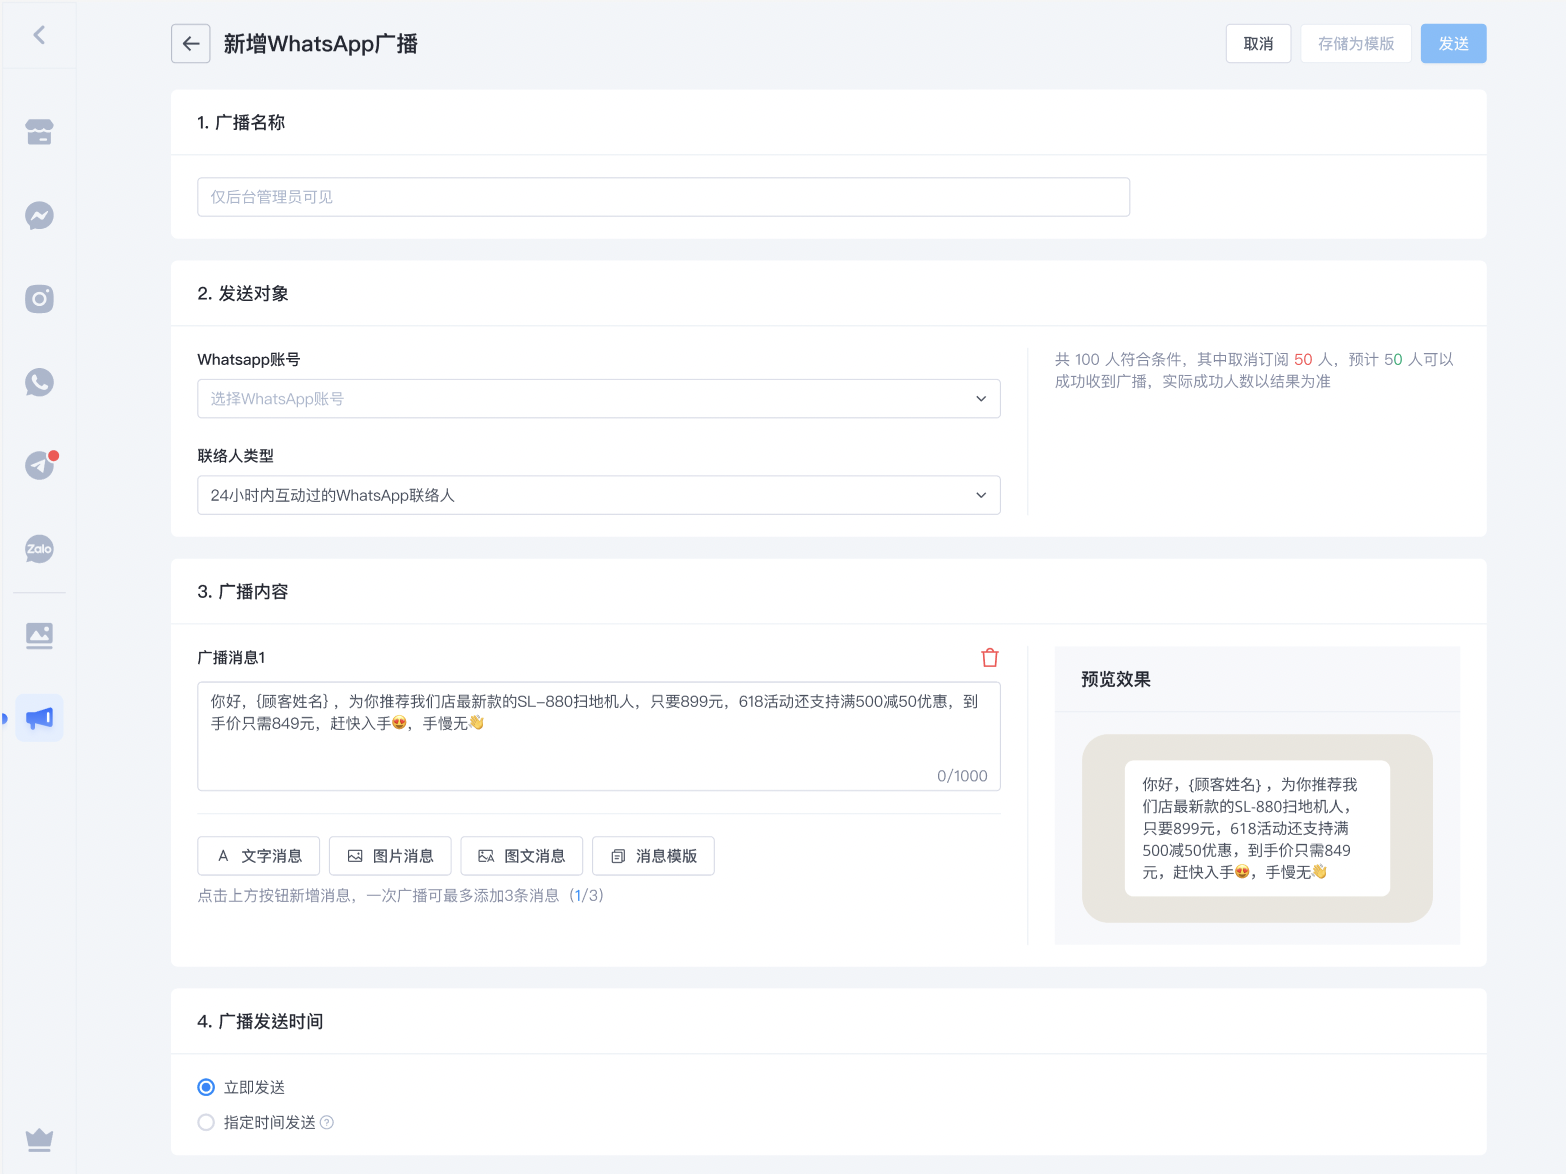
Task: Go back using the arrow button by title
Action: tap(191, 44)
